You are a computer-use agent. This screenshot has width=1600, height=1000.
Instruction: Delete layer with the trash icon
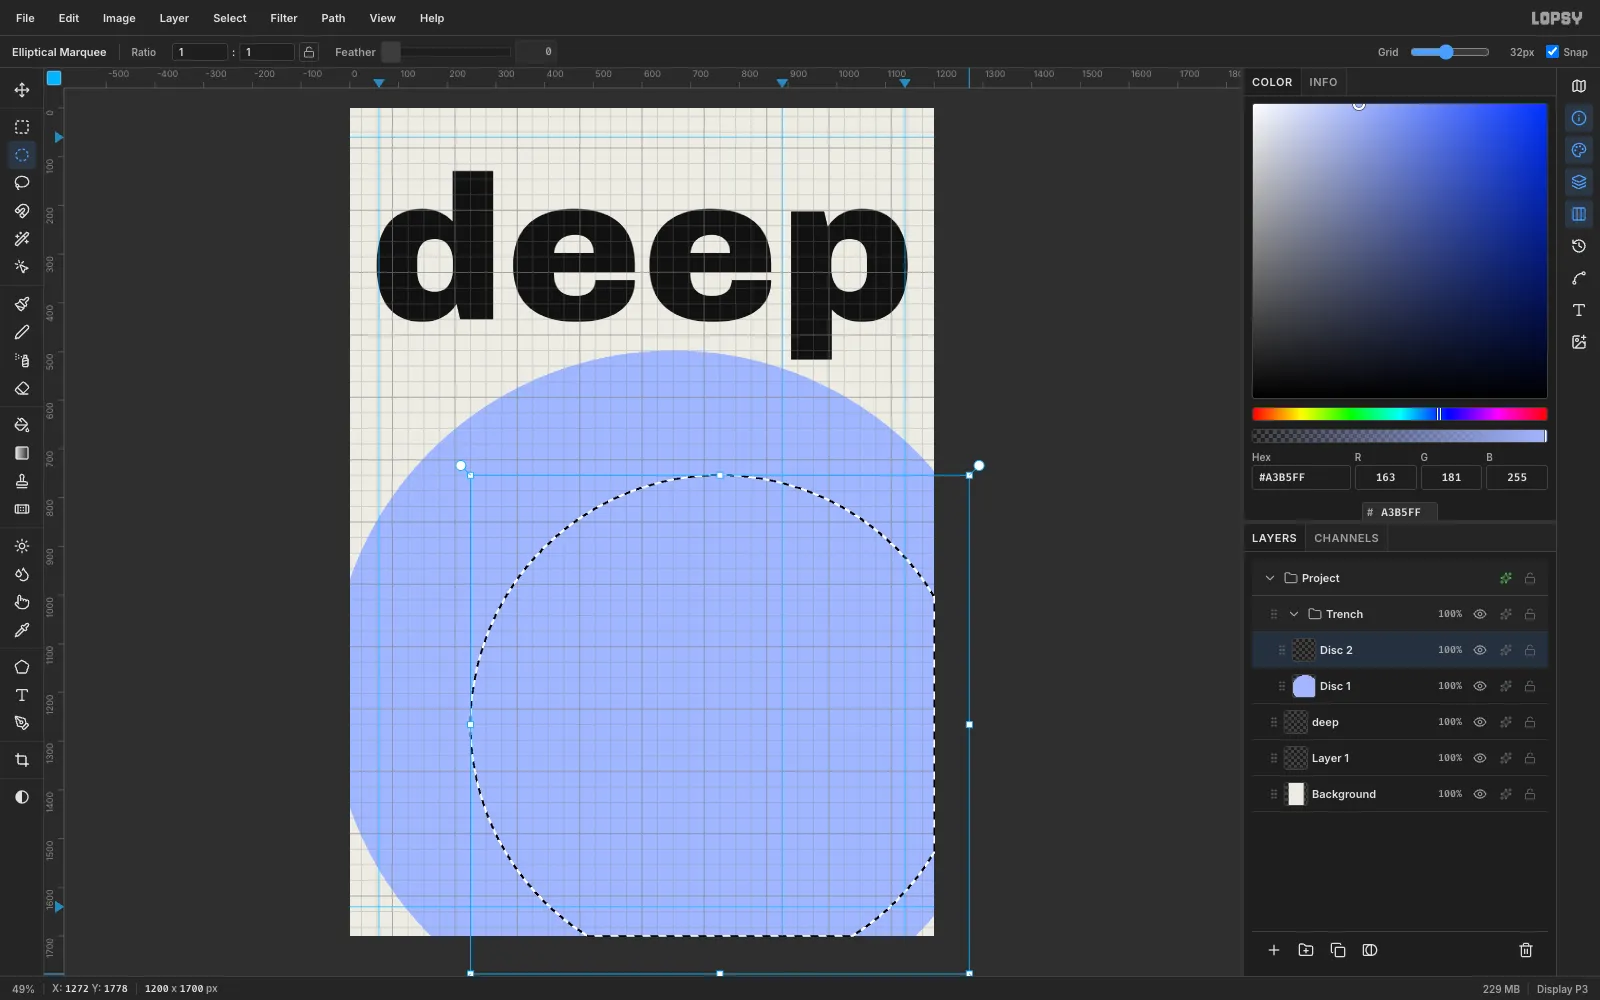click(x=1526, y=950)
